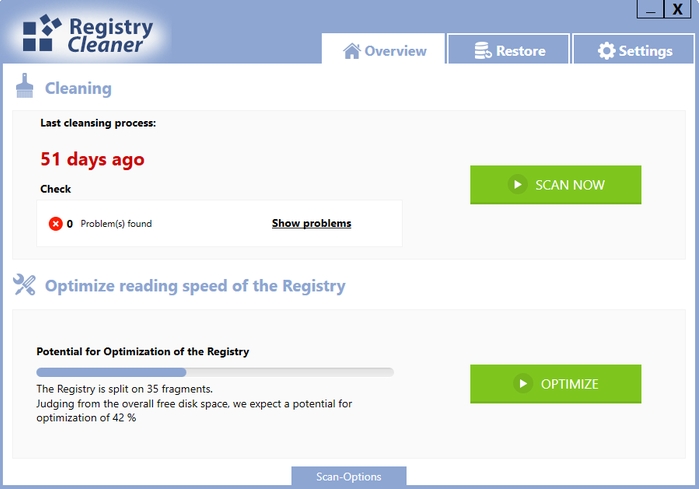Click the gear icon on Settings tab

(x=606, y=51)
